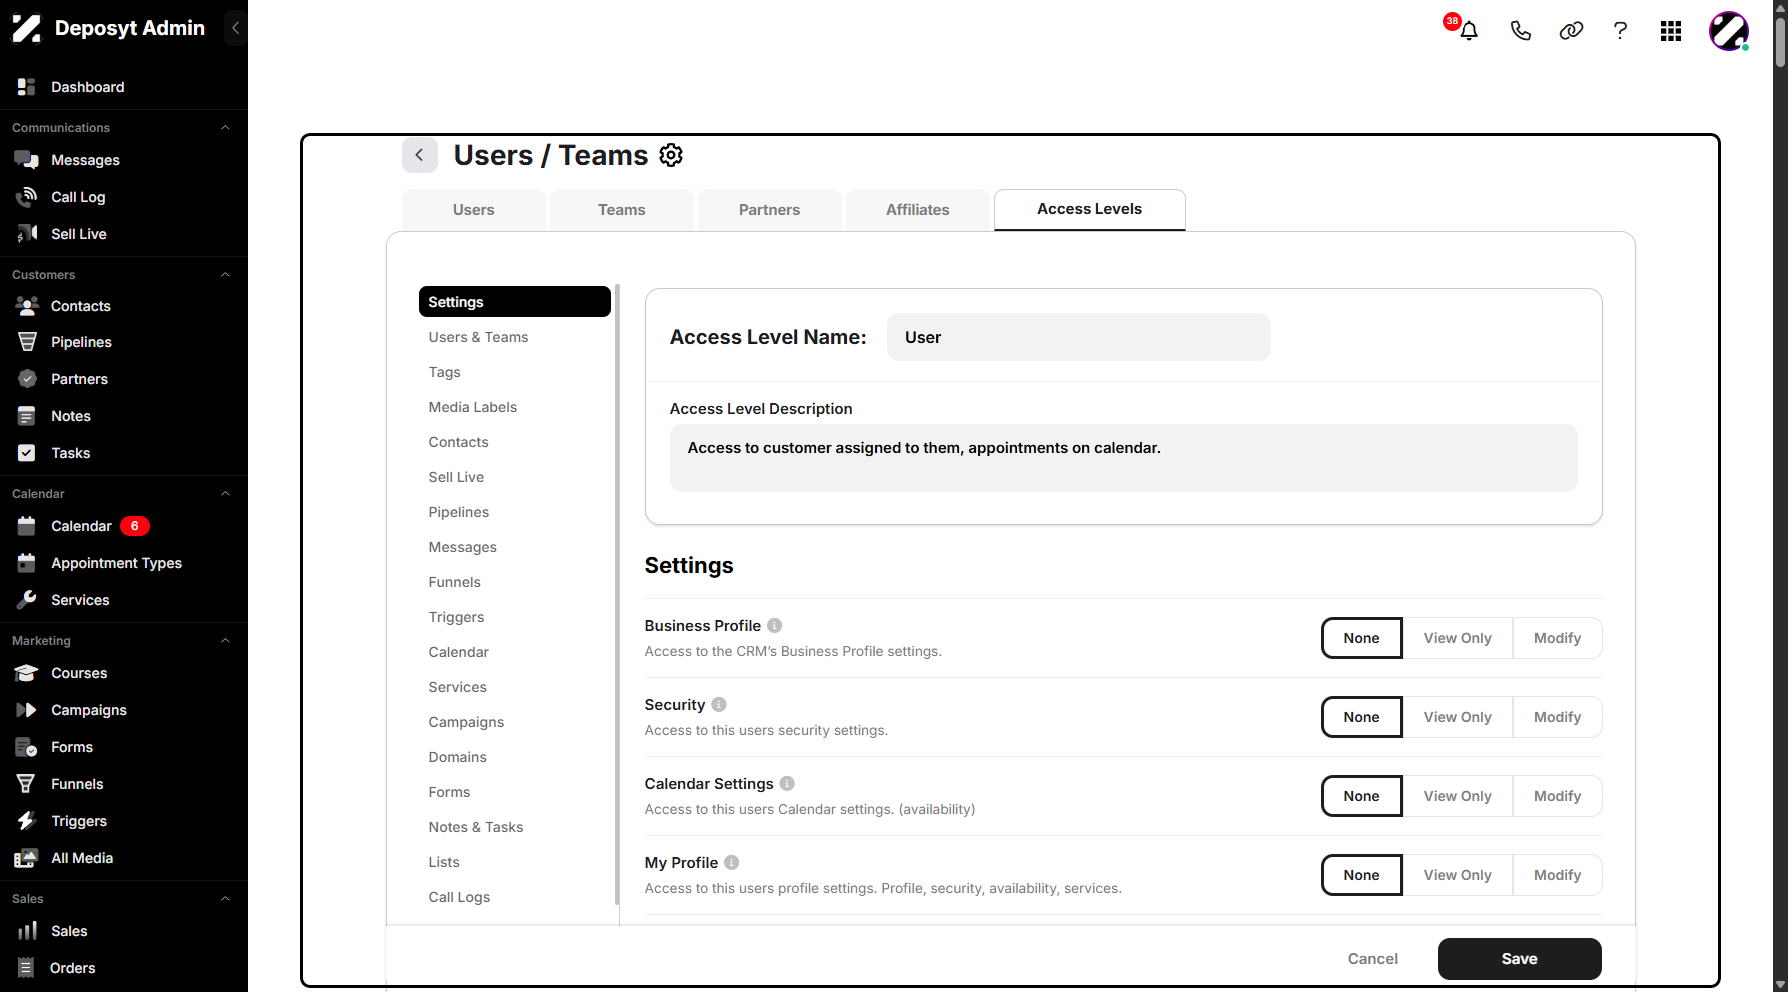Collapse the Marketing sidebar section
Image resolution: width=1788 pixels, height=992 pixels.
[x=225, y=641]
